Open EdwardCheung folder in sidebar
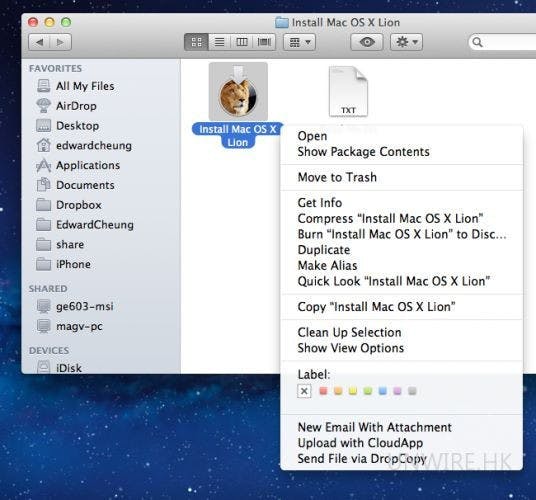 pyautogui.click(x=85, y=225)
